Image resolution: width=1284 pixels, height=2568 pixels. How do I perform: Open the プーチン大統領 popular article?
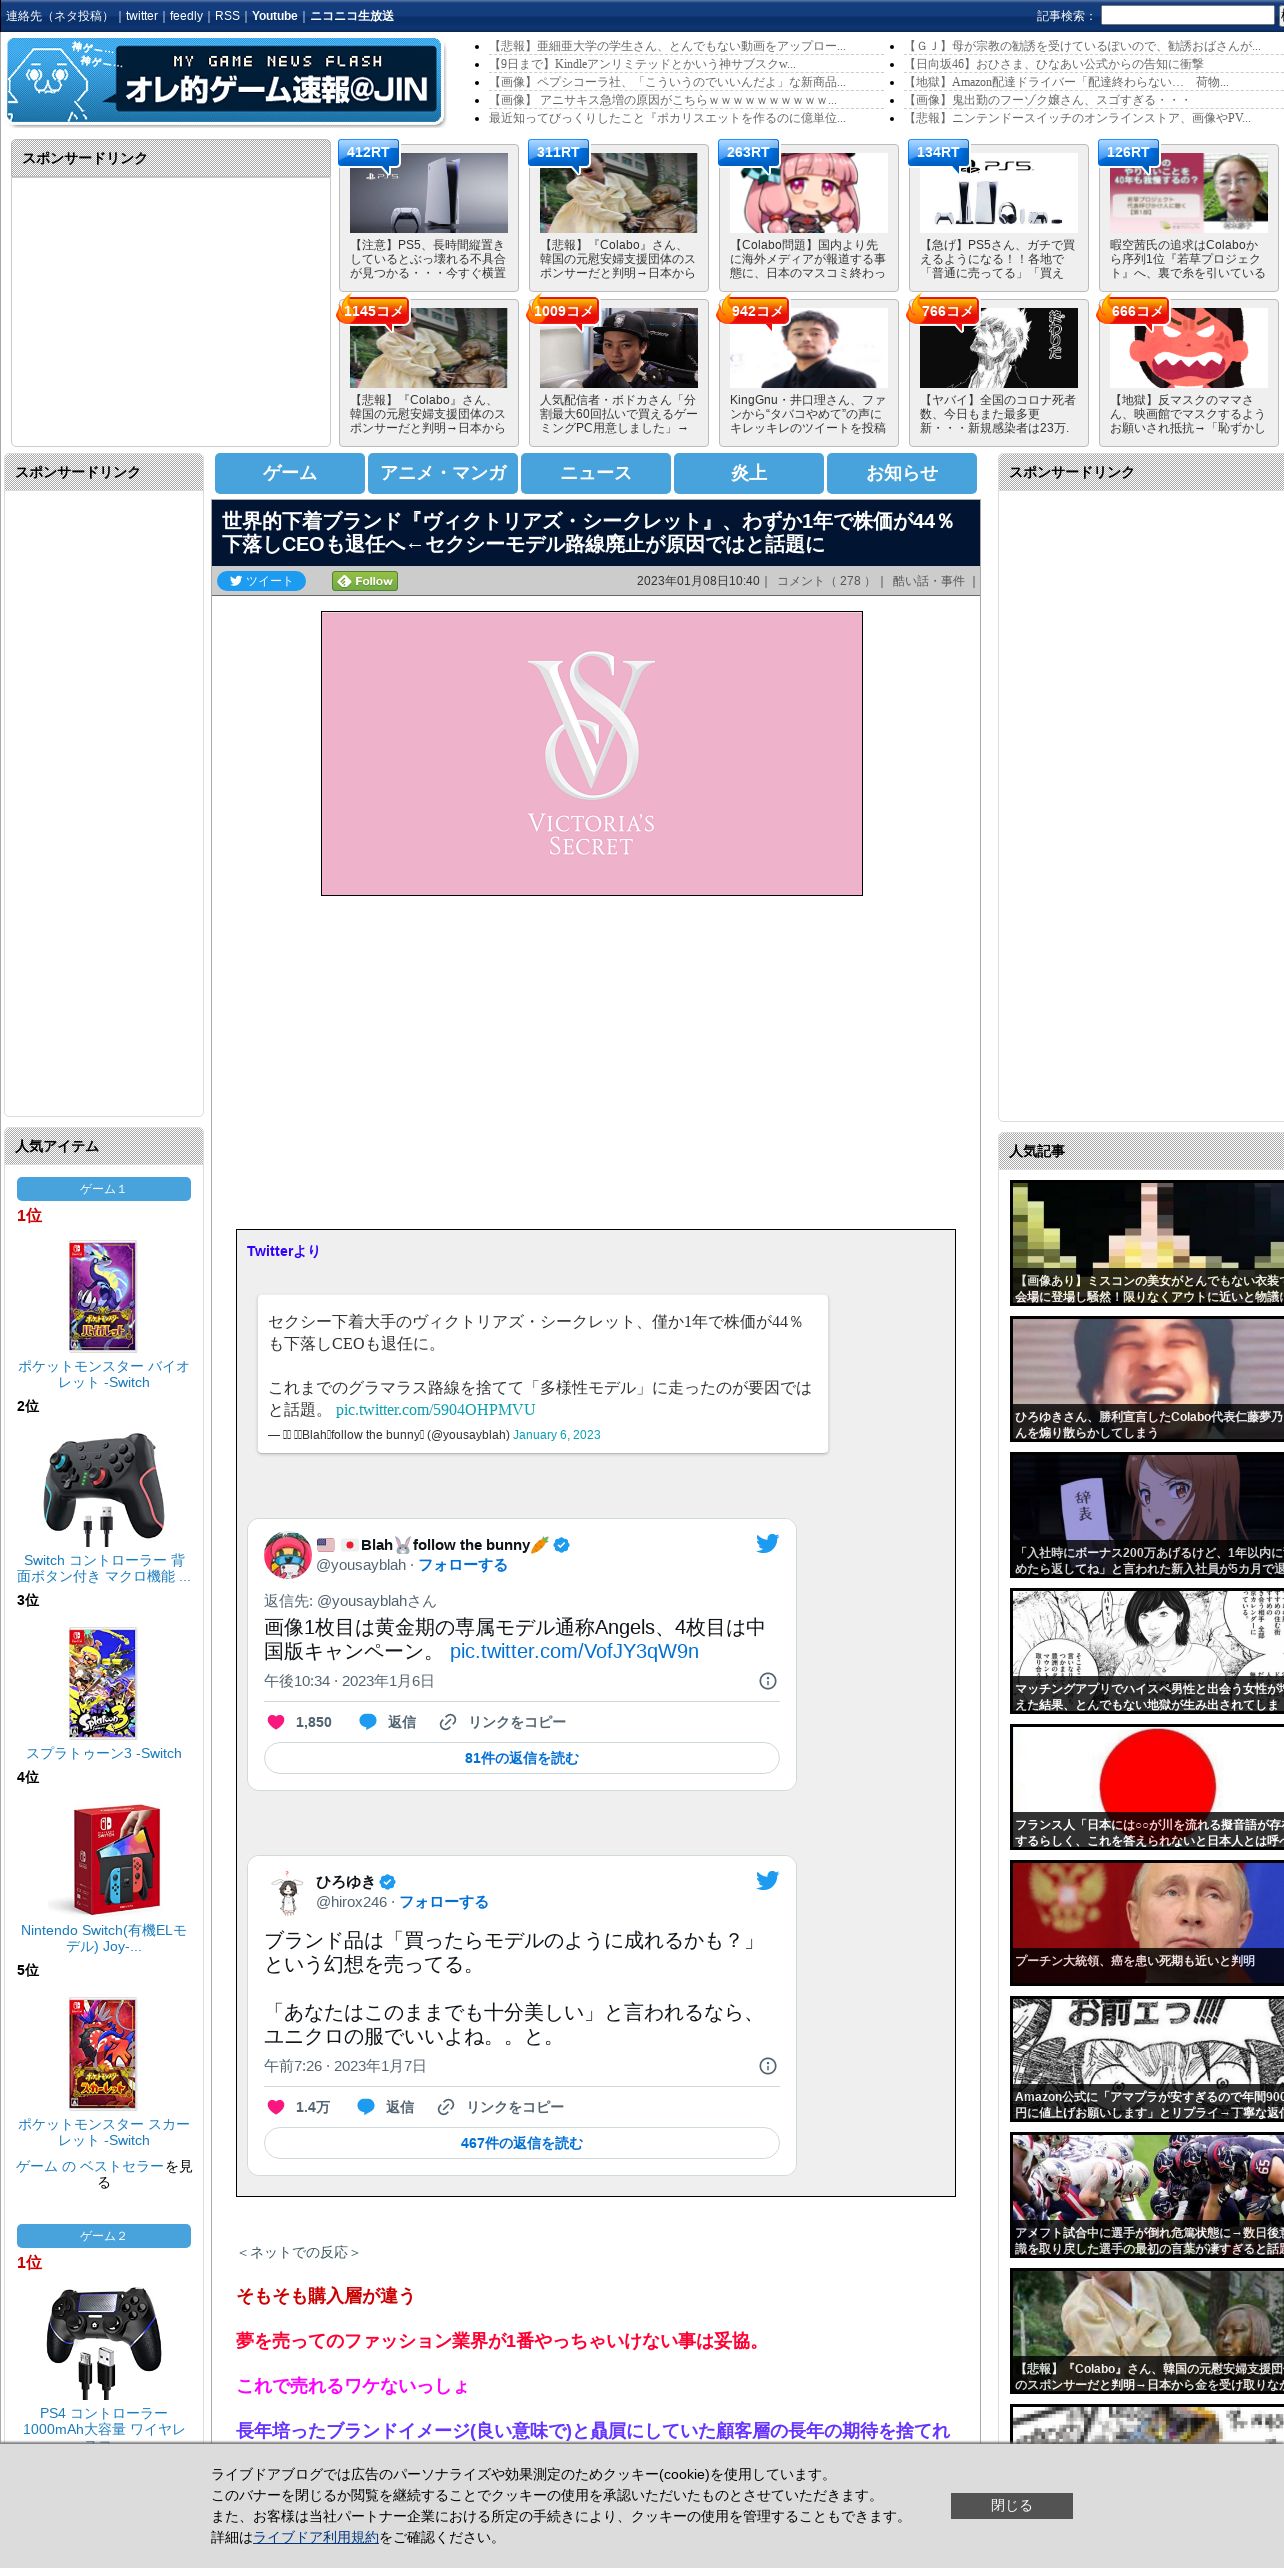pyautogui.click(x=1147, y=1922)
